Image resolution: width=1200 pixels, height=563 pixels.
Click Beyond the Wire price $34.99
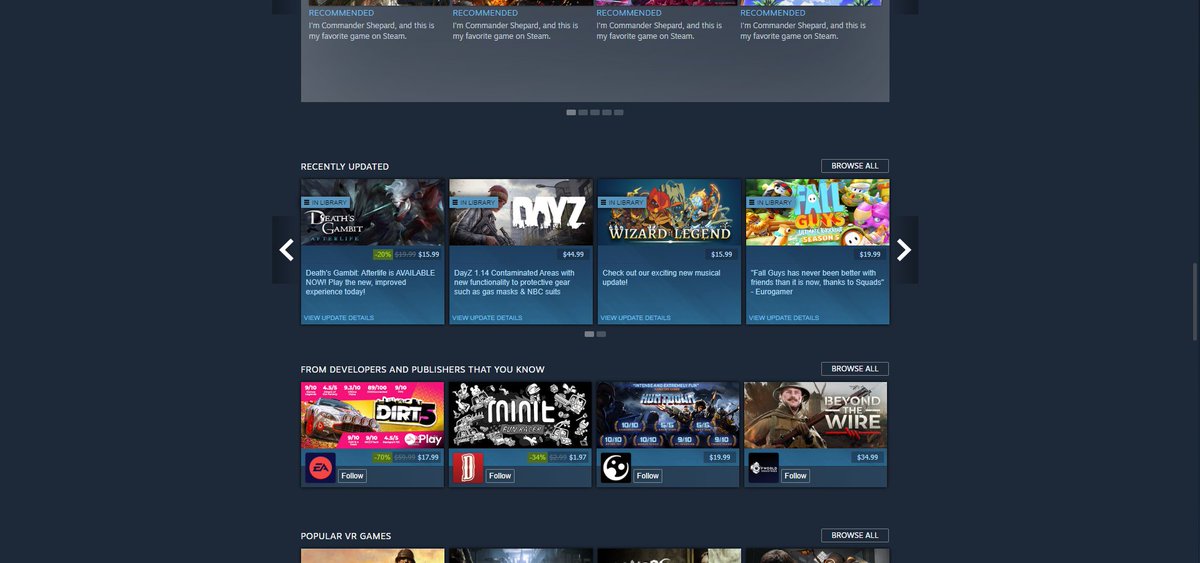point(867,457)
